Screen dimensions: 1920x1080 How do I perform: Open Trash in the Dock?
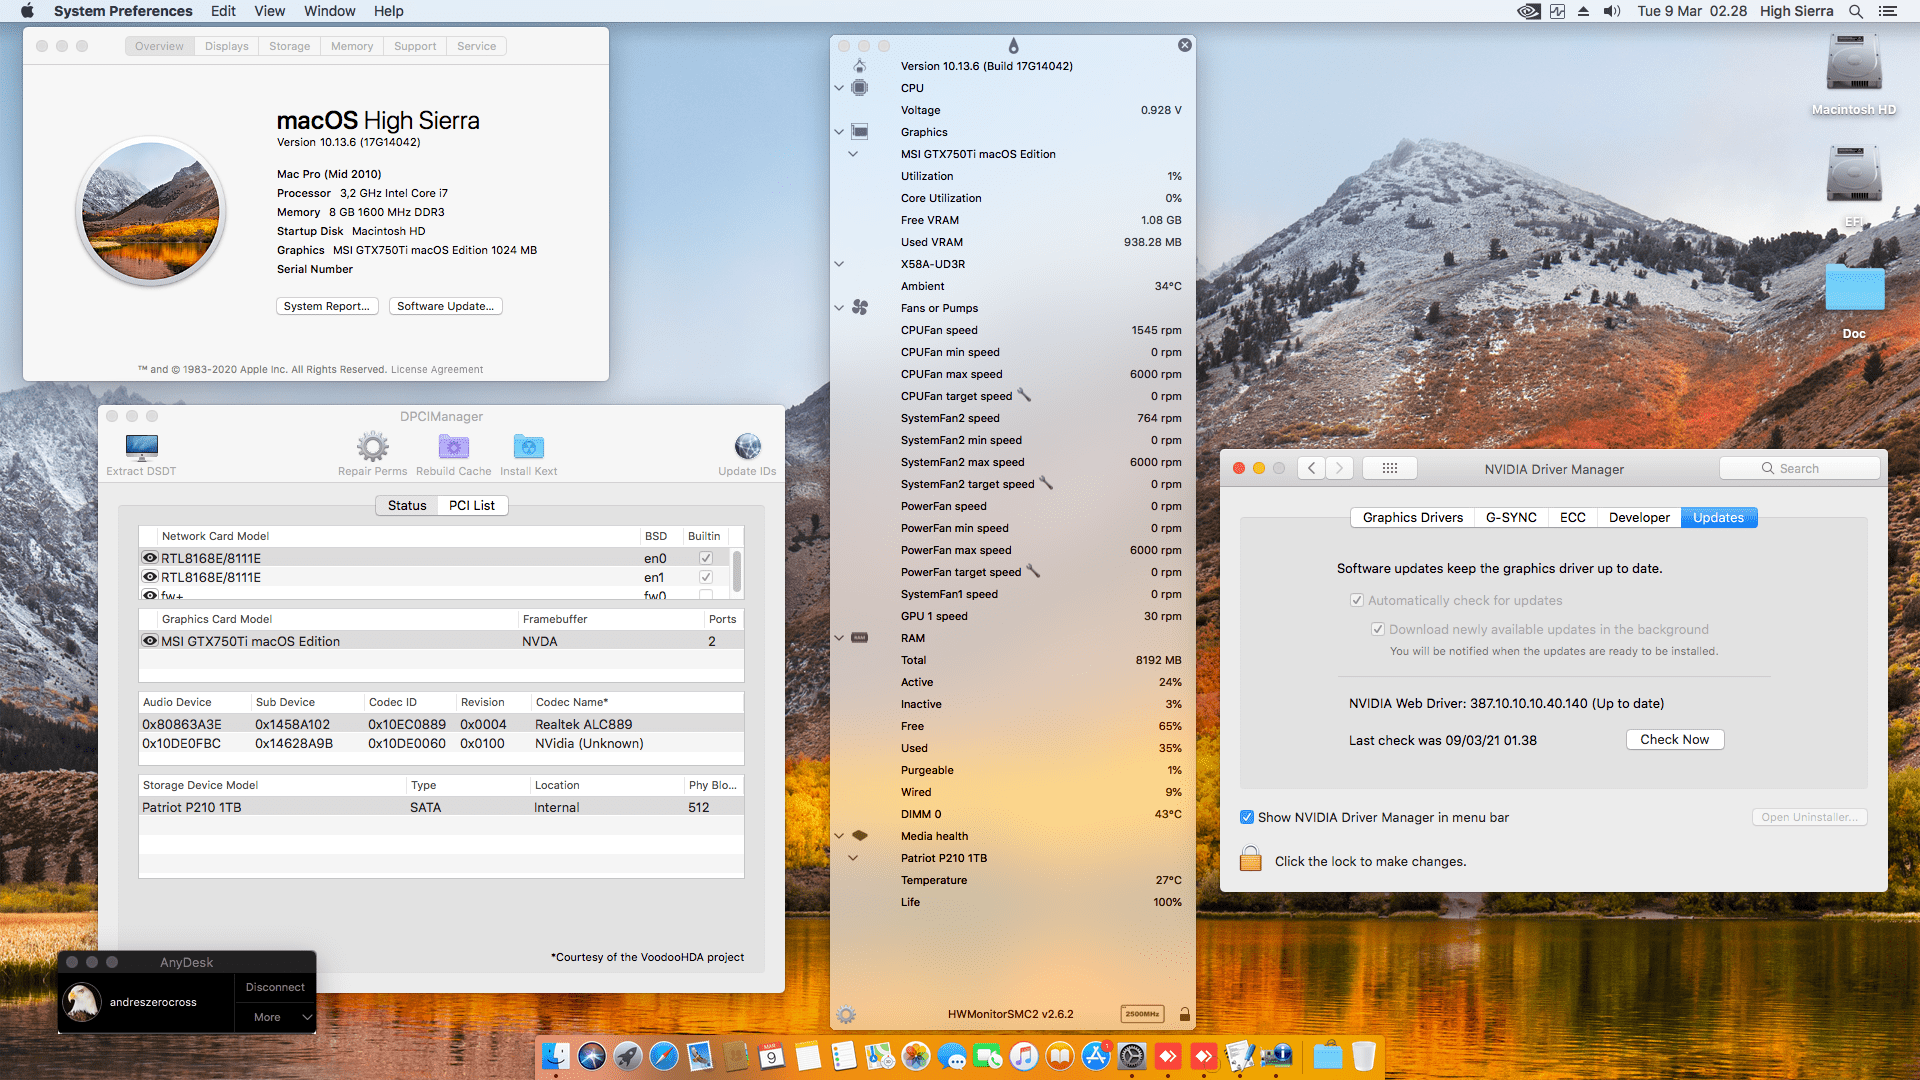[1363, 1056]
